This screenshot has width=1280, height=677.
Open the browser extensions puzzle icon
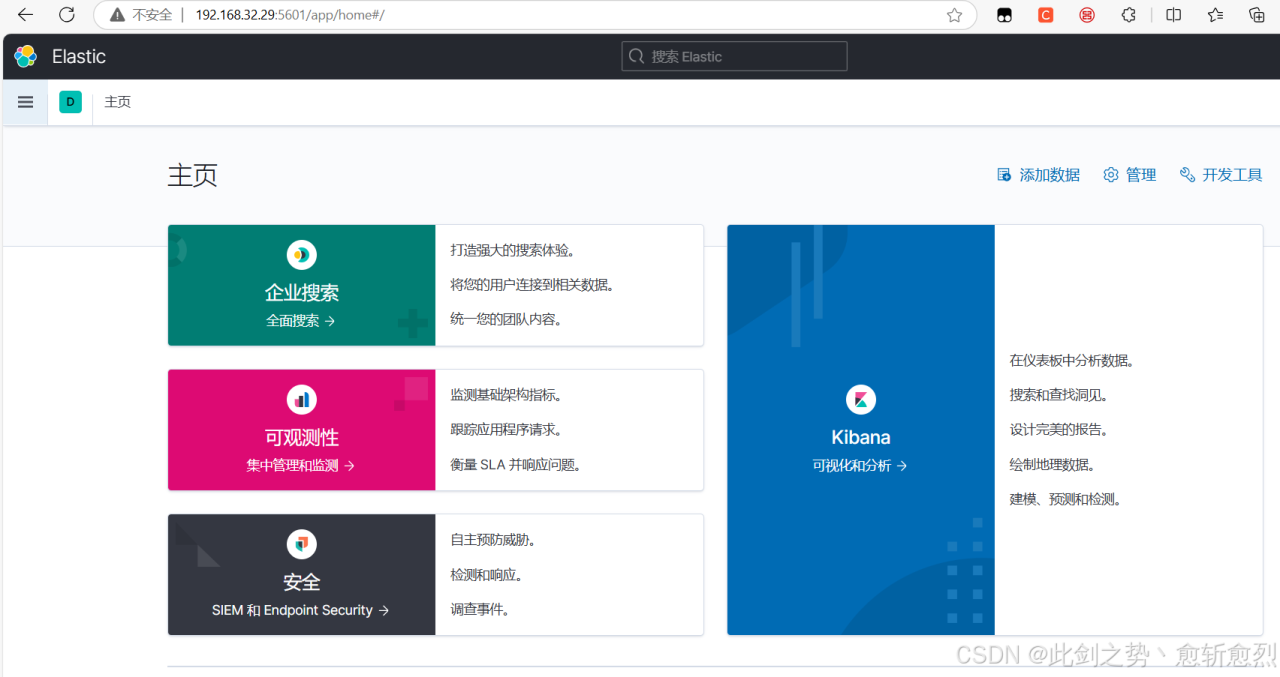(x=1128, y=15)
